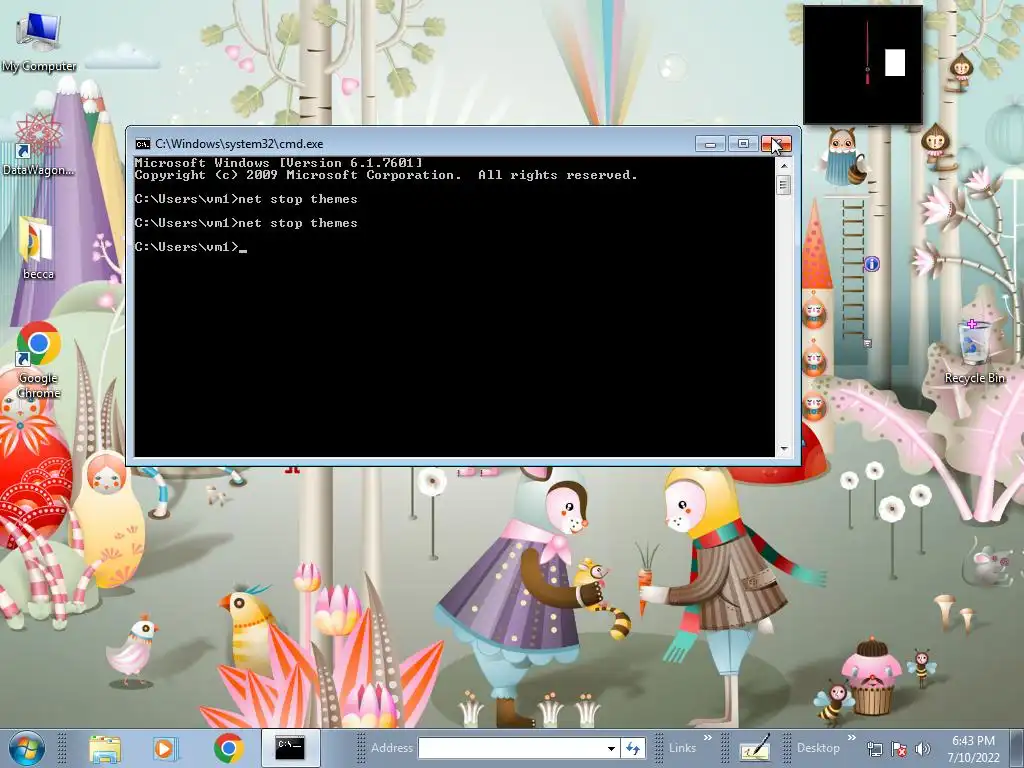Click the red needle in the black gadget
This screenshot has height=768, width=1024.
(867, 52)
